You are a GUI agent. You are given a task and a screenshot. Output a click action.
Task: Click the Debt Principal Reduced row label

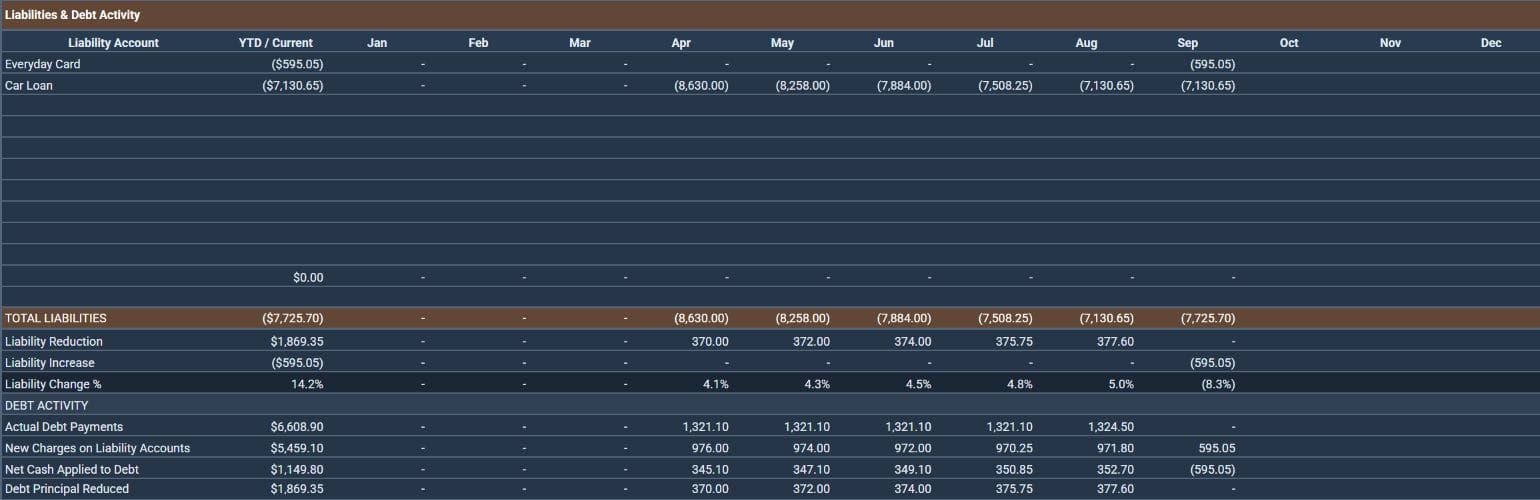pyautogui.click(x=67, y=489)
